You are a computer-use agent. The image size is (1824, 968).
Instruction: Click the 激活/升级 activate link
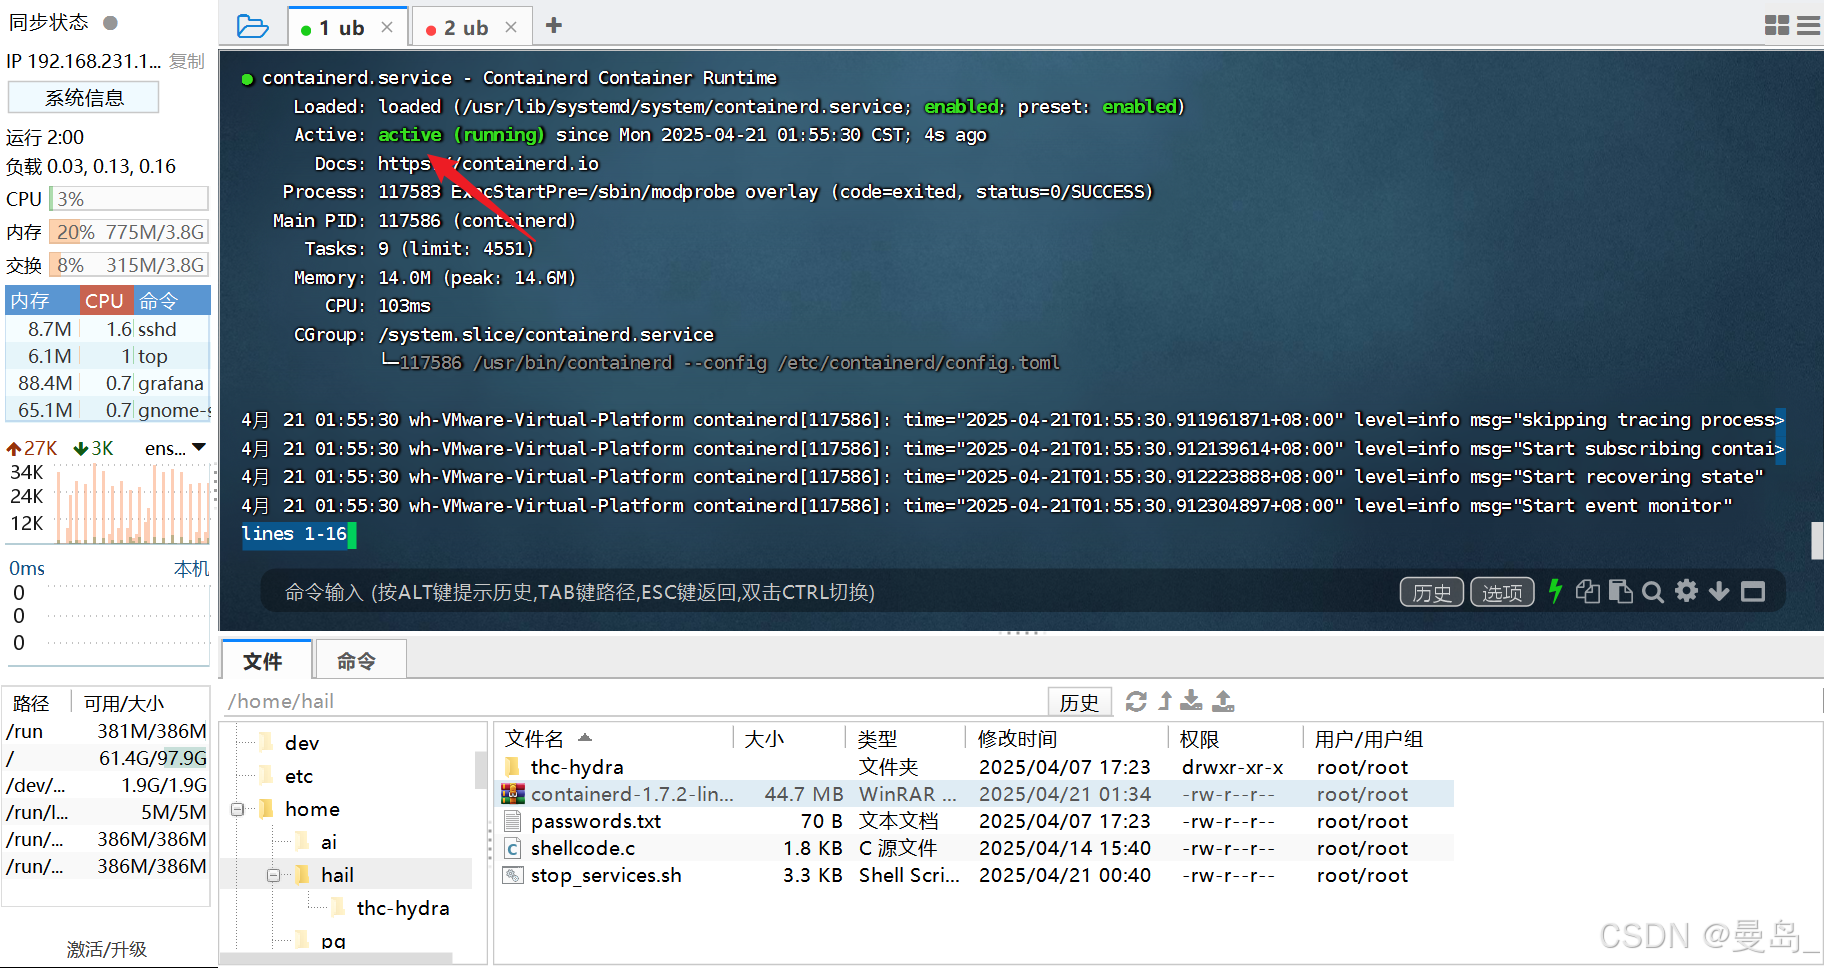[106, 949]
